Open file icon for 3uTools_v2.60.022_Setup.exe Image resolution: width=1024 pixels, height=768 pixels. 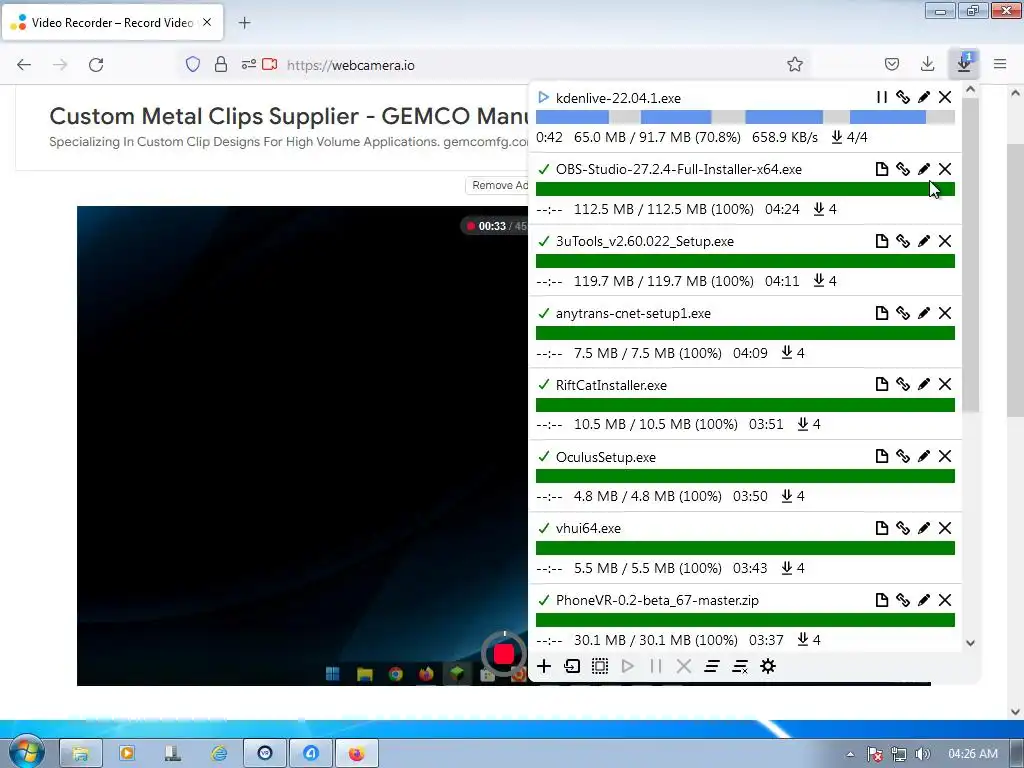pos(882,241)
